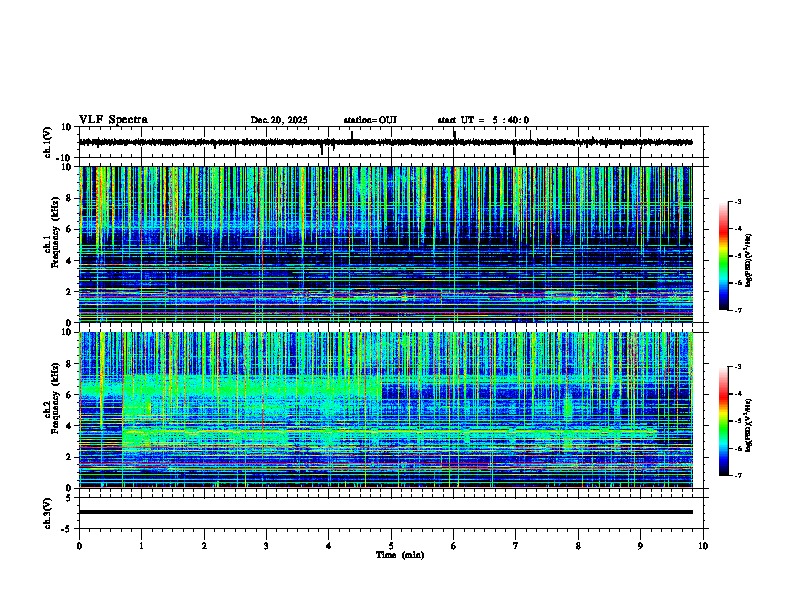Click time axis tick label "7"
Screen dimensions: 792x612
click(x=516, y=546)
